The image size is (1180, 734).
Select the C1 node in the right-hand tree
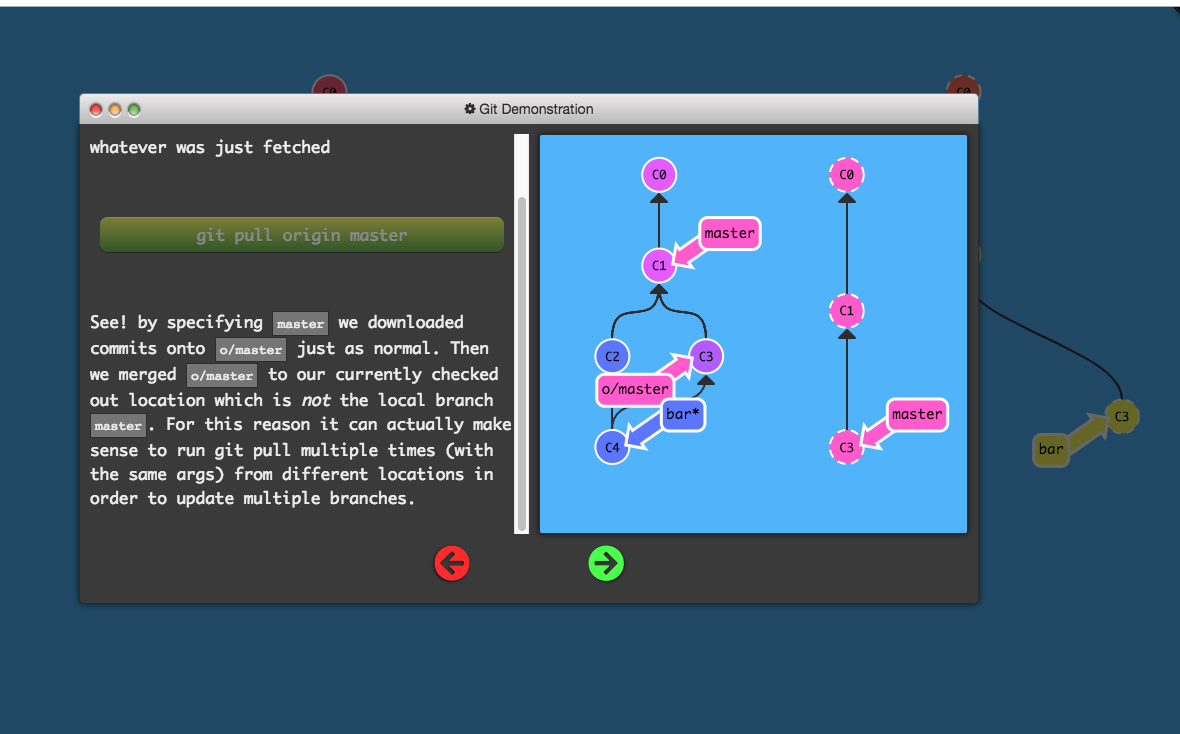[847, 311]
